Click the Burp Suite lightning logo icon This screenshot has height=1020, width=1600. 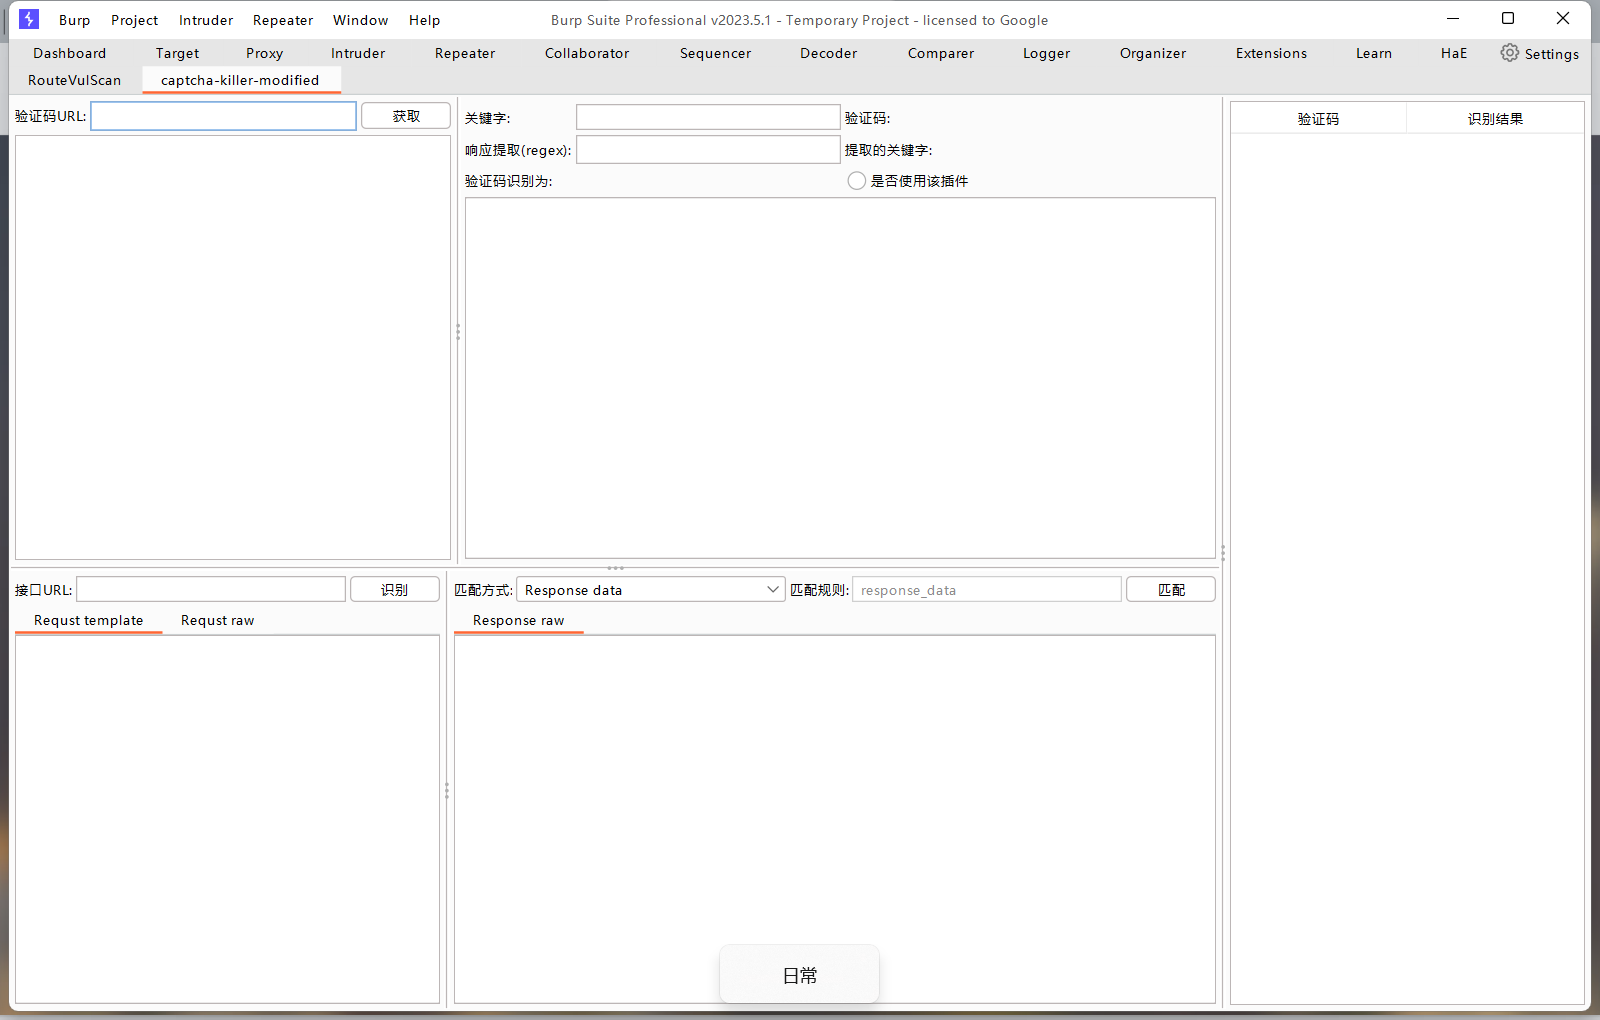click(29, 19)
